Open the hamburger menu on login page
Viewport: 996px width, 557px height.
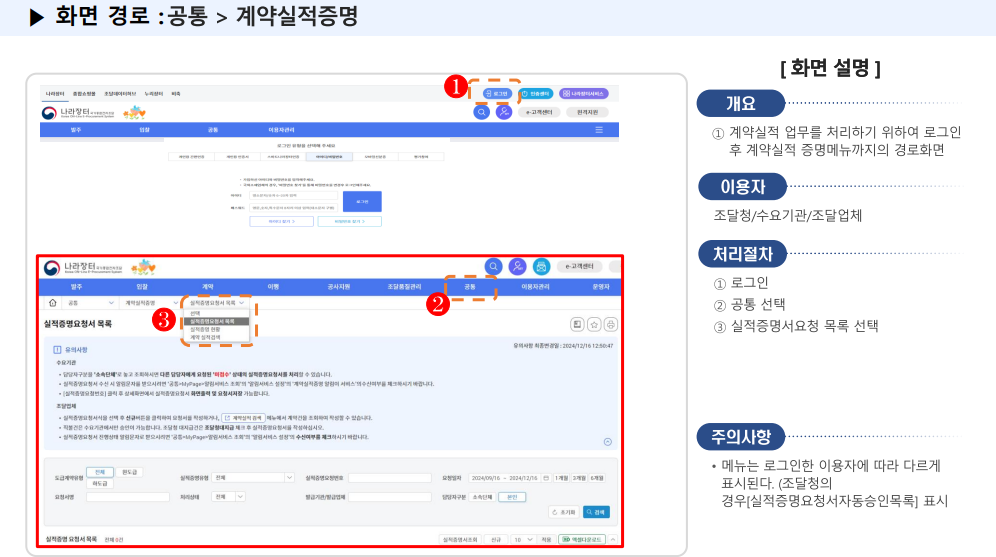click(598, 130)
